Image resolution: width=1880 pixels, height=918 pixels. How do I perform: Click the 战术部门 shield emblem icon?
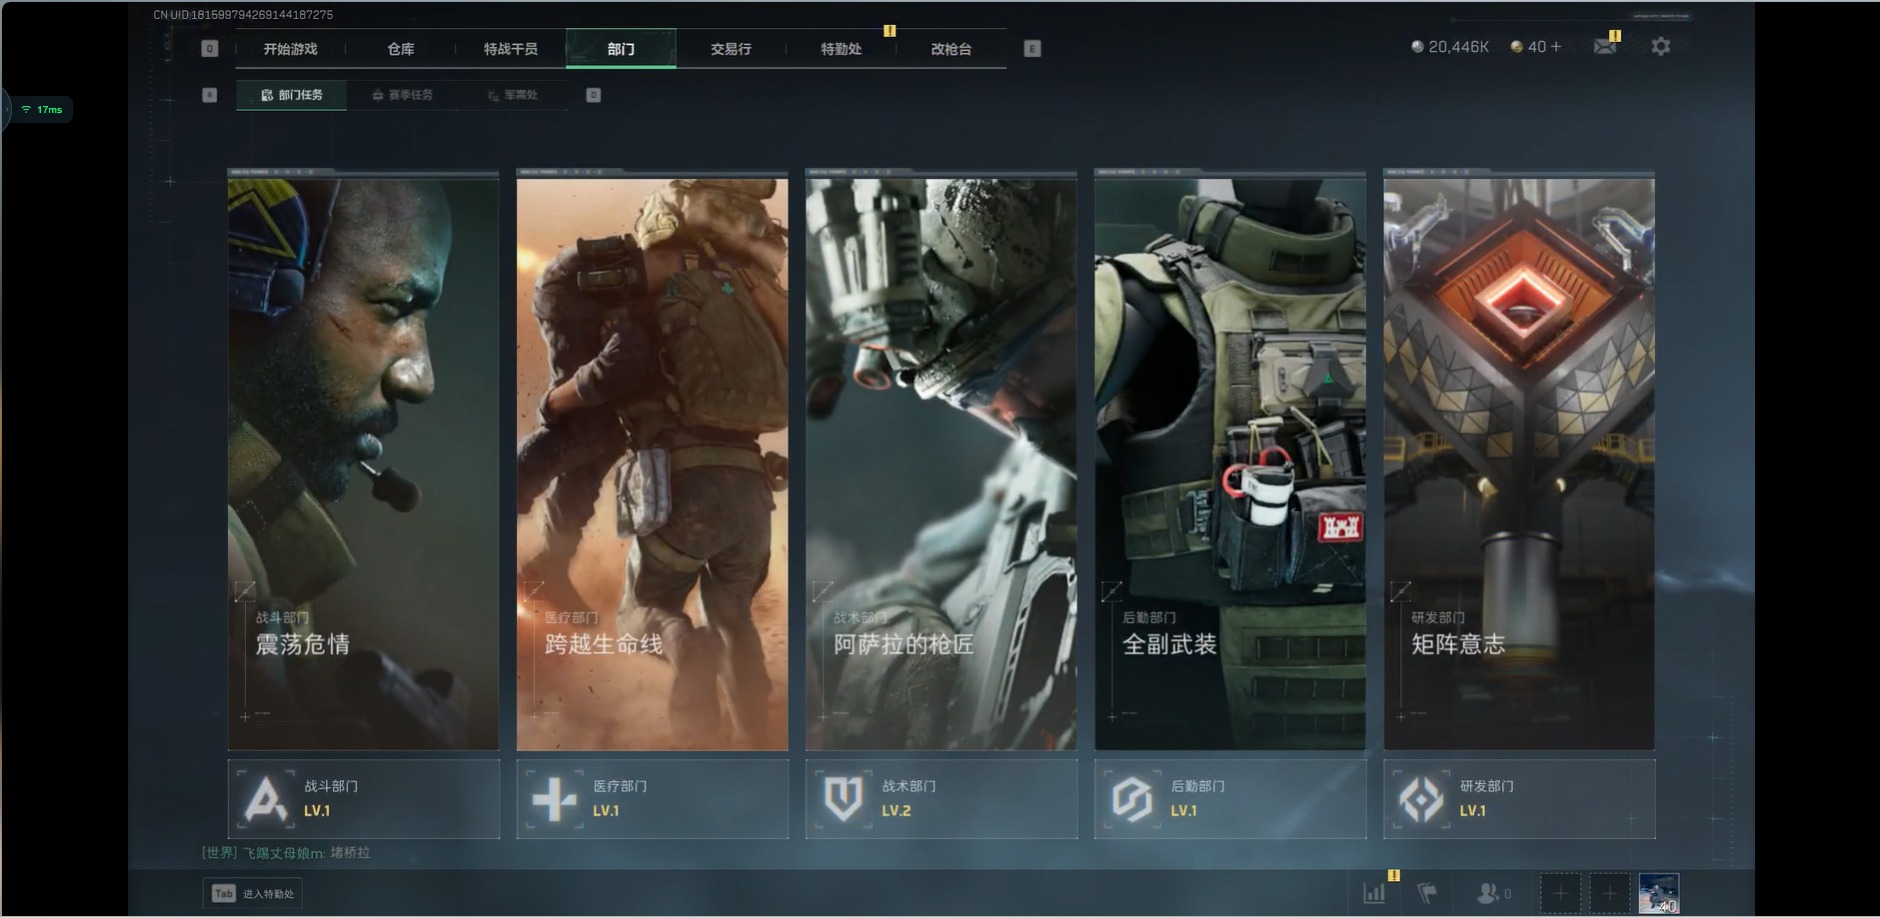843,799
